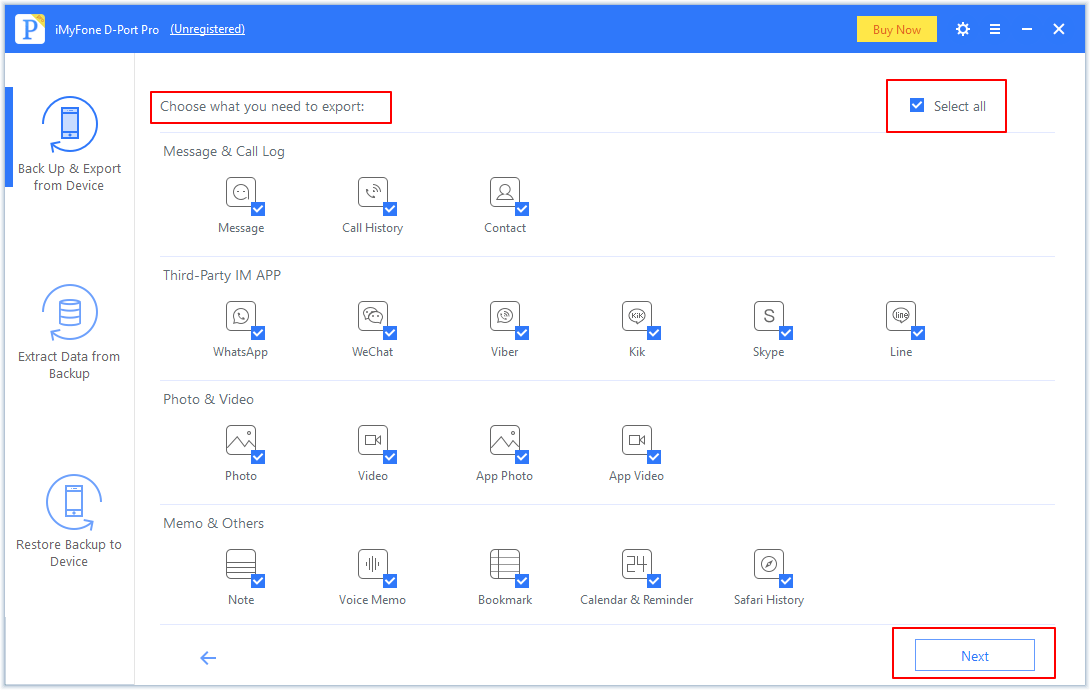Click the Voice Memo label
The height and width of the screenshot is (690, 1090).
coord(373,600)
